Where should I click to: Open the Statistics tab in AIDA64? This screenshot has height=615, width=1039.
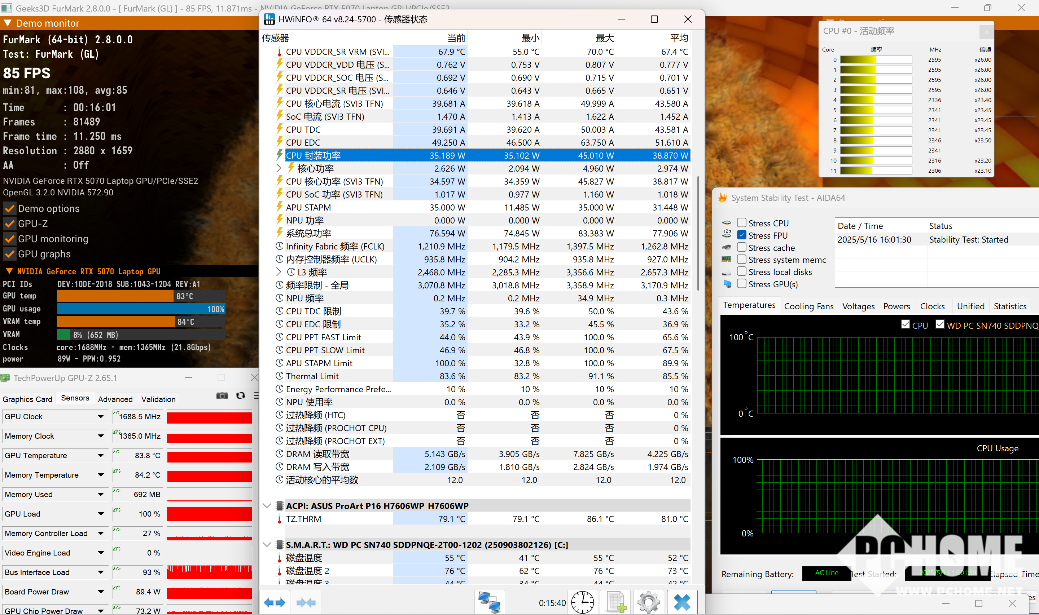click(1010, 306)
